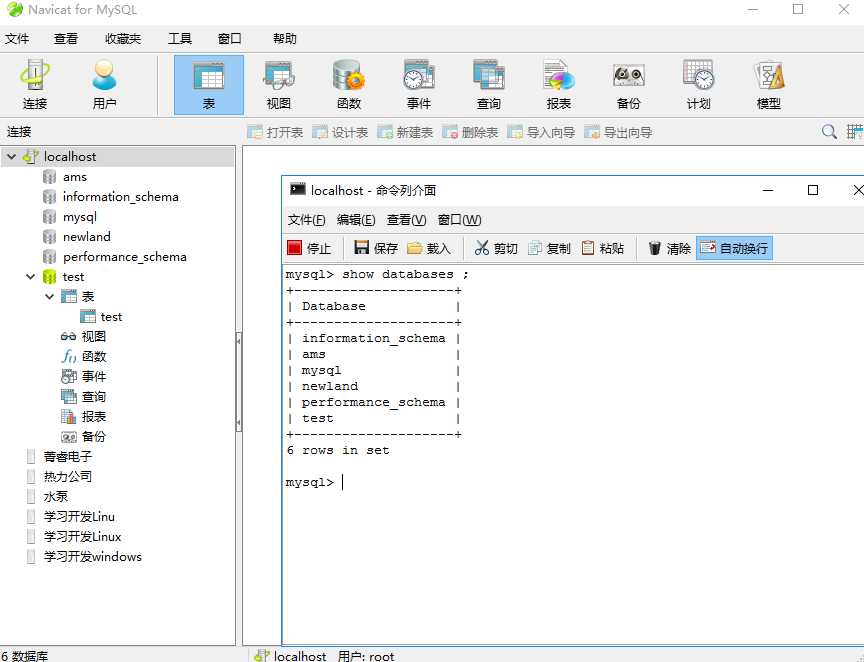Screen dimensions: 864x662
Task: Click 打开表 (Open Table) button
Action: (x=276, y=132)
